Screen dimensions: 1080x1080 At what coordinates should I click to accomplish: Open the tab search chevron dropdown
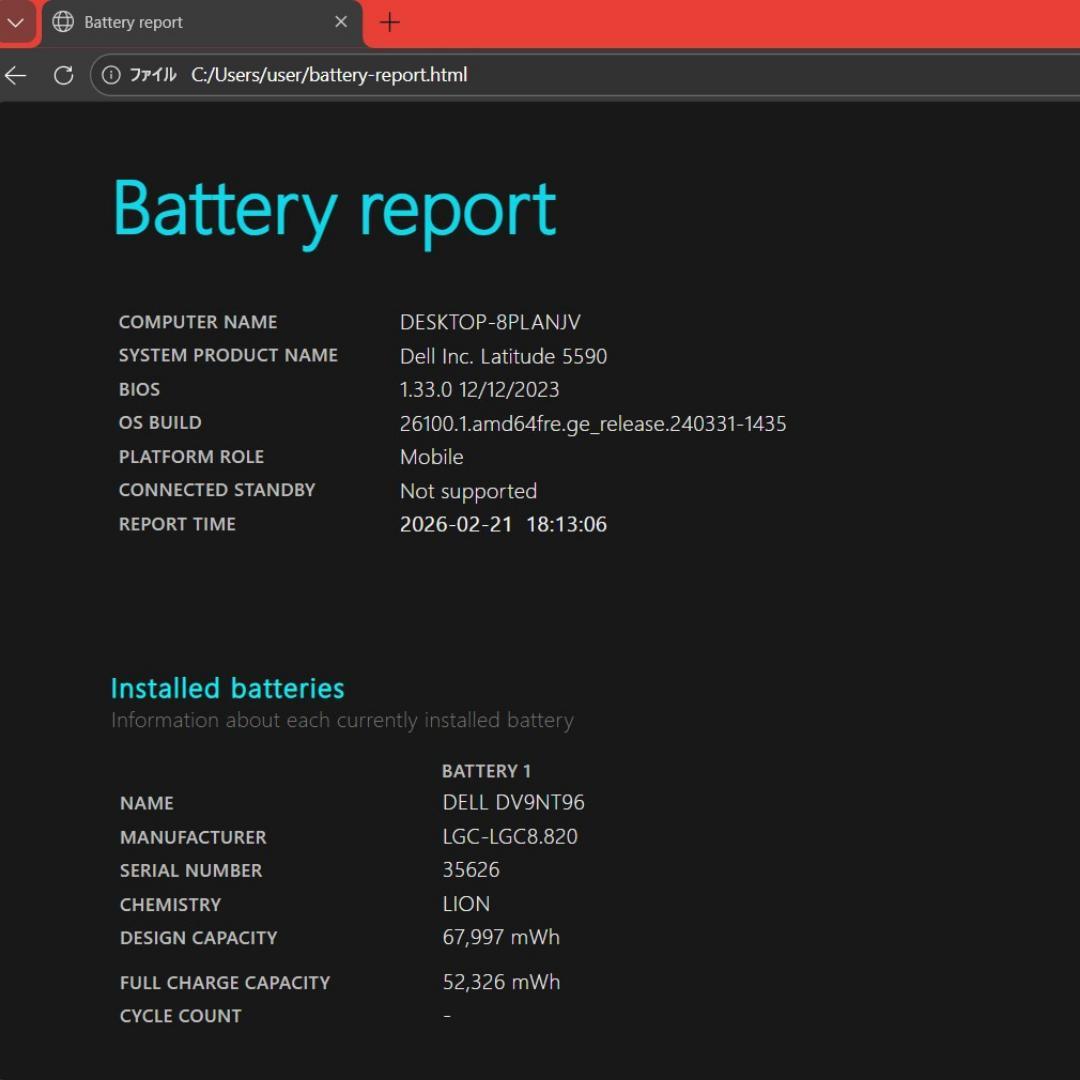[x=16, y=22]
